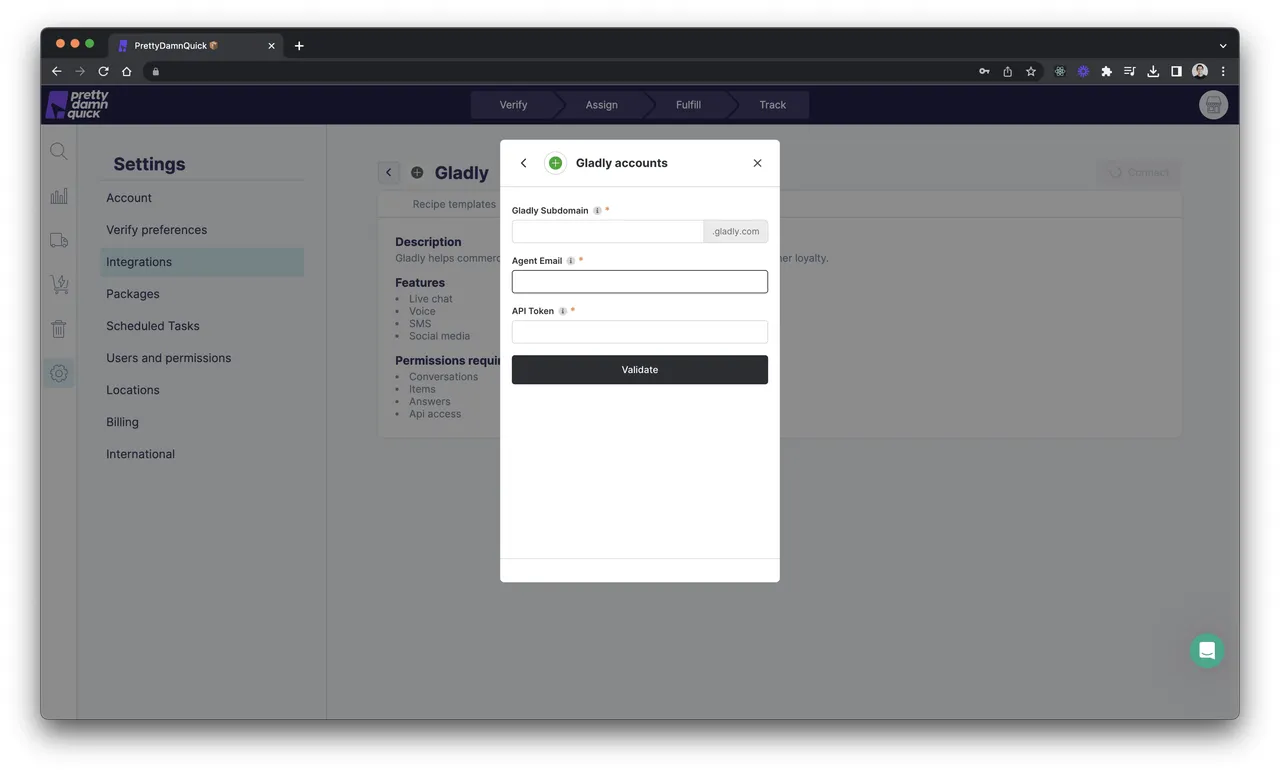The image size is (1280, 773).
Task: Click the browser forward arrow
Action: pyautogui.click(x=80, y=71)
